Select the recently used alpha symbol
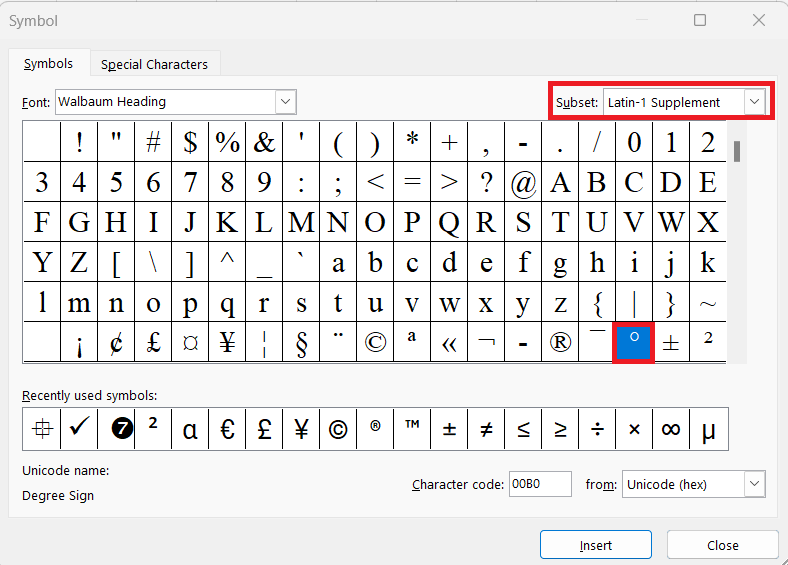The width and height of the screenshot is (788, 565). (190, 429)
